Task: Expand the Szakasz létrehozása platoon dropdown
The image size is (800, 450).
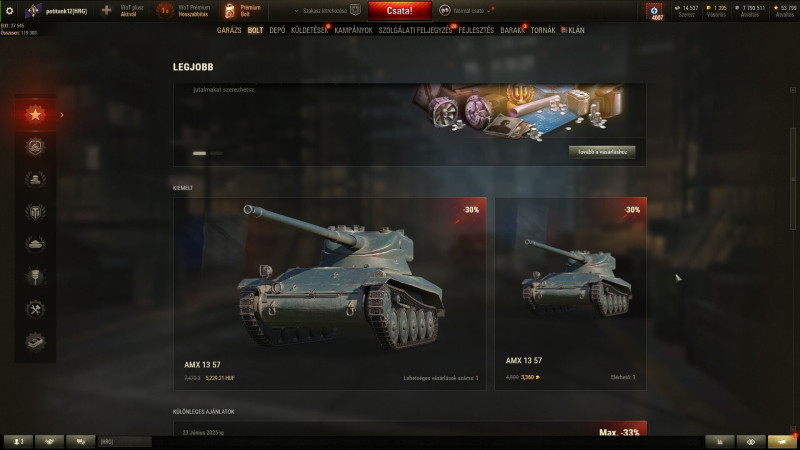Action: (324, 10)
